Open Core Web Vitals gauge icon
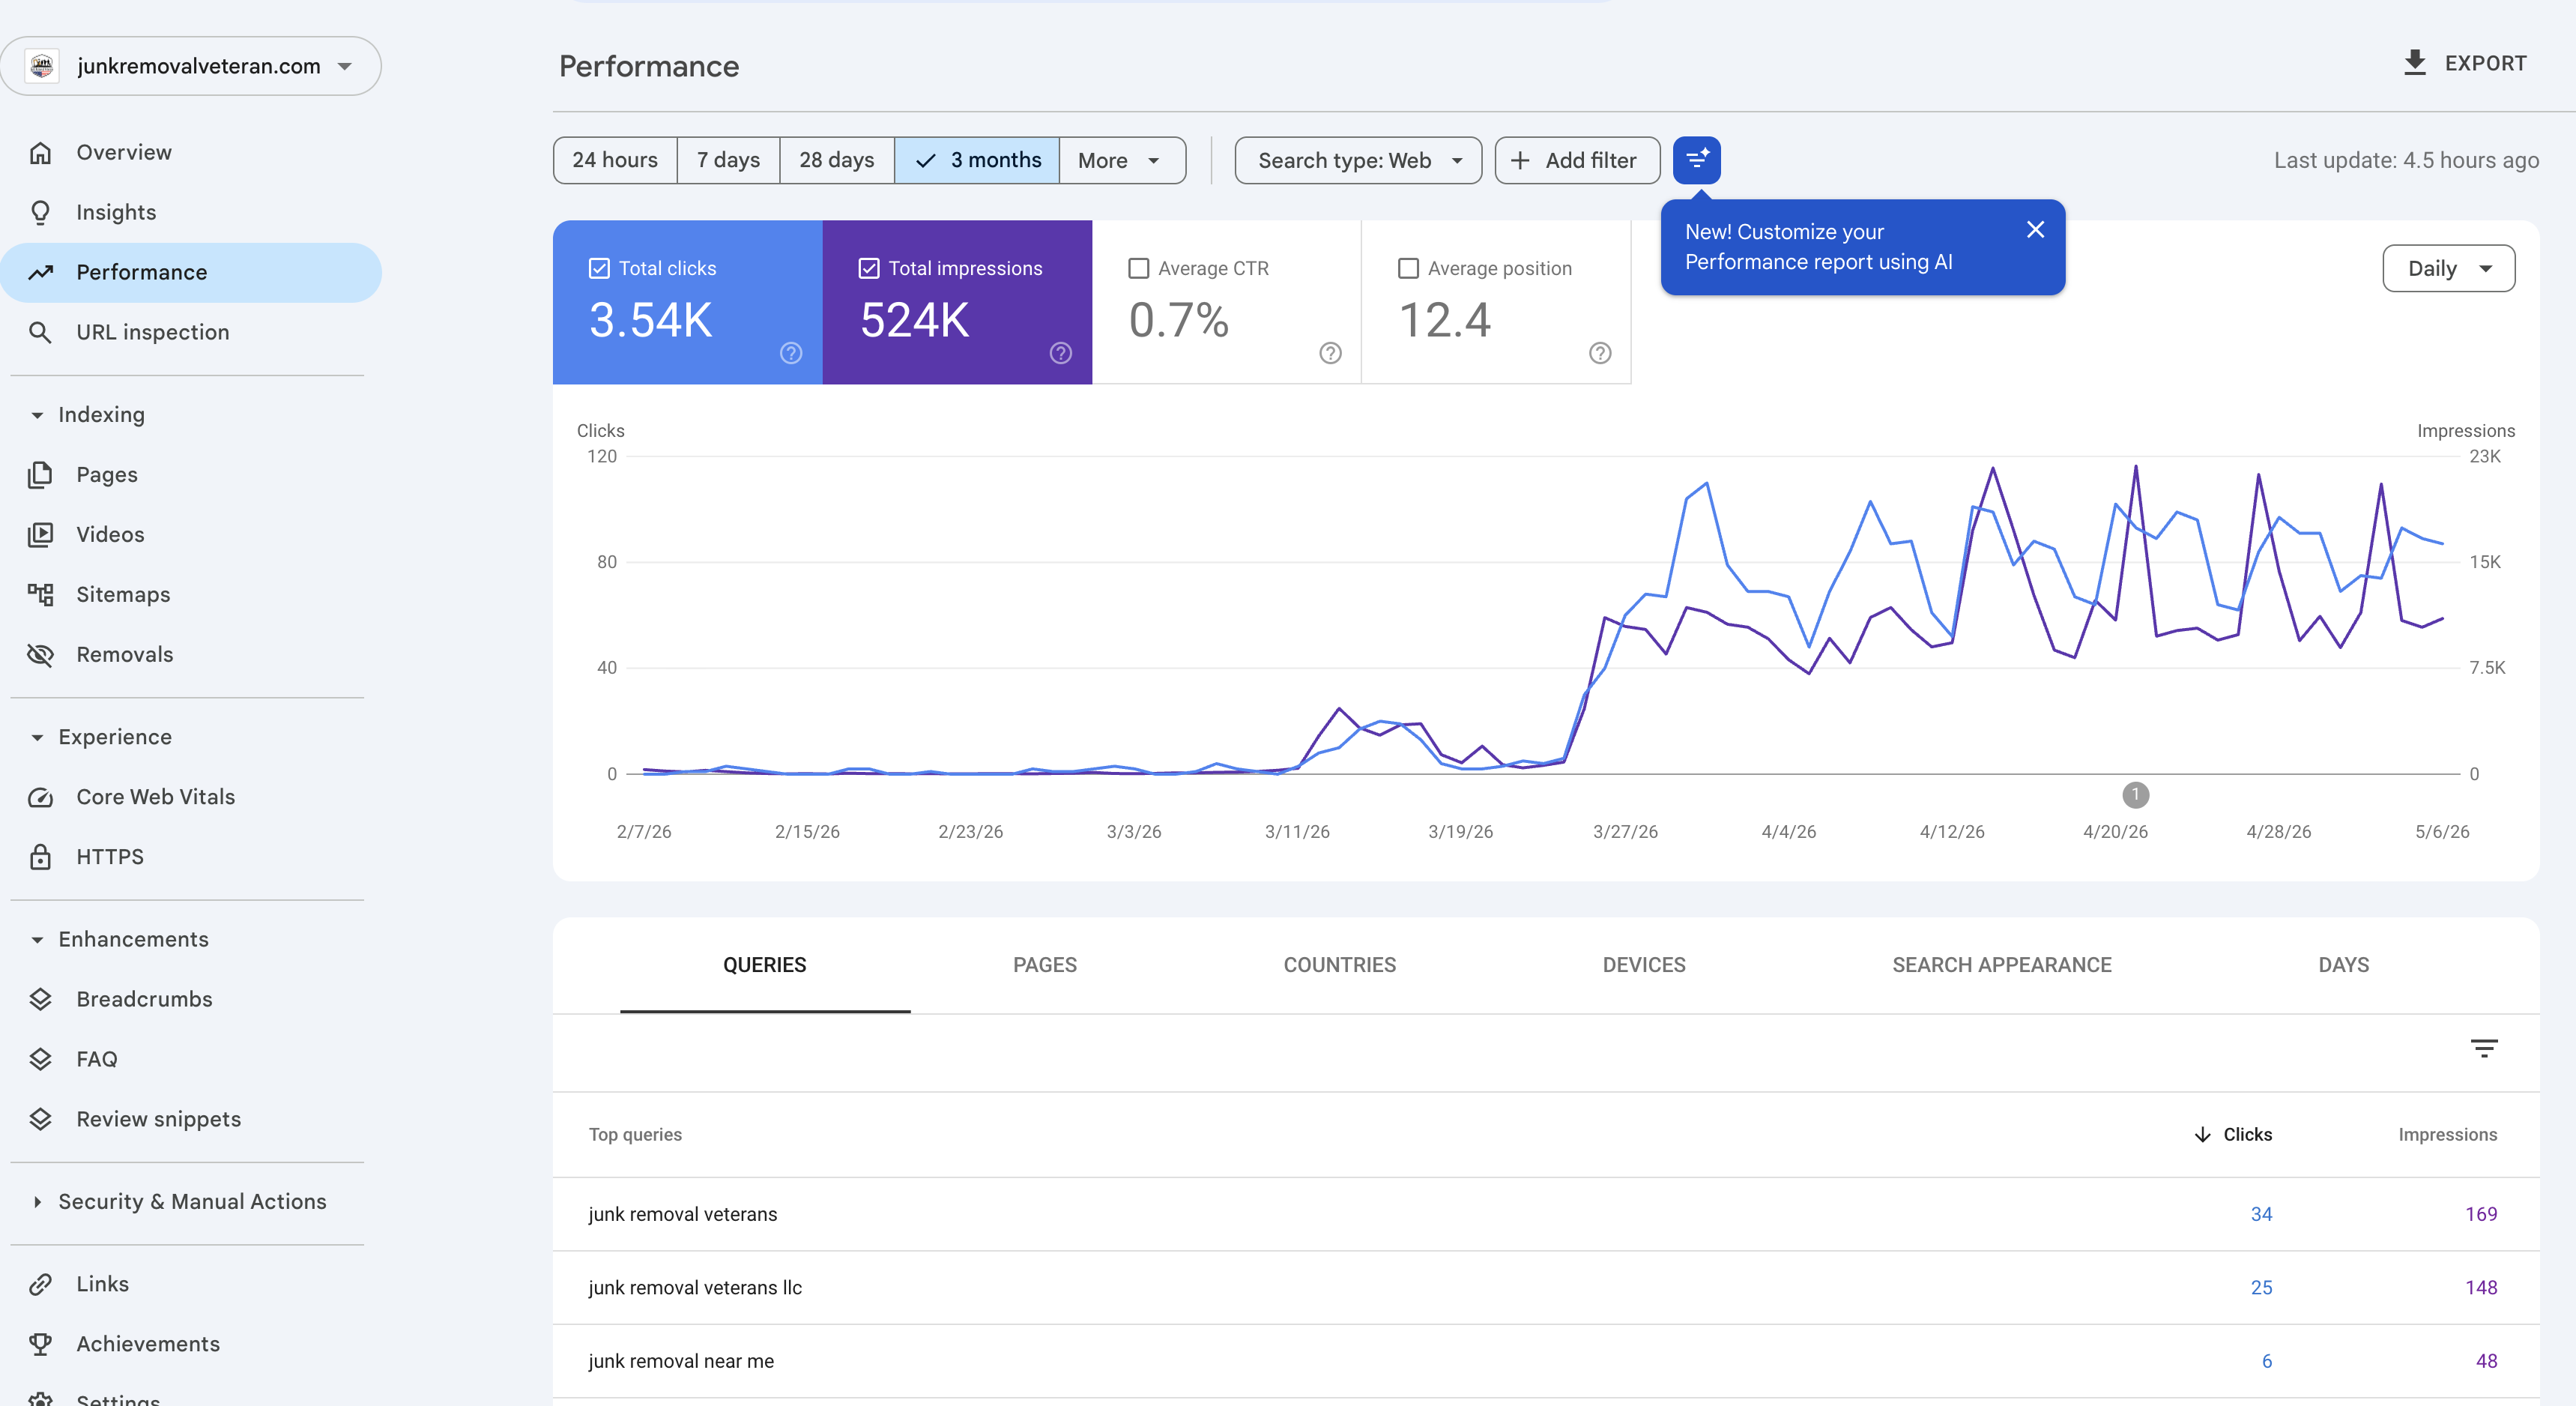 pos(40,797)
